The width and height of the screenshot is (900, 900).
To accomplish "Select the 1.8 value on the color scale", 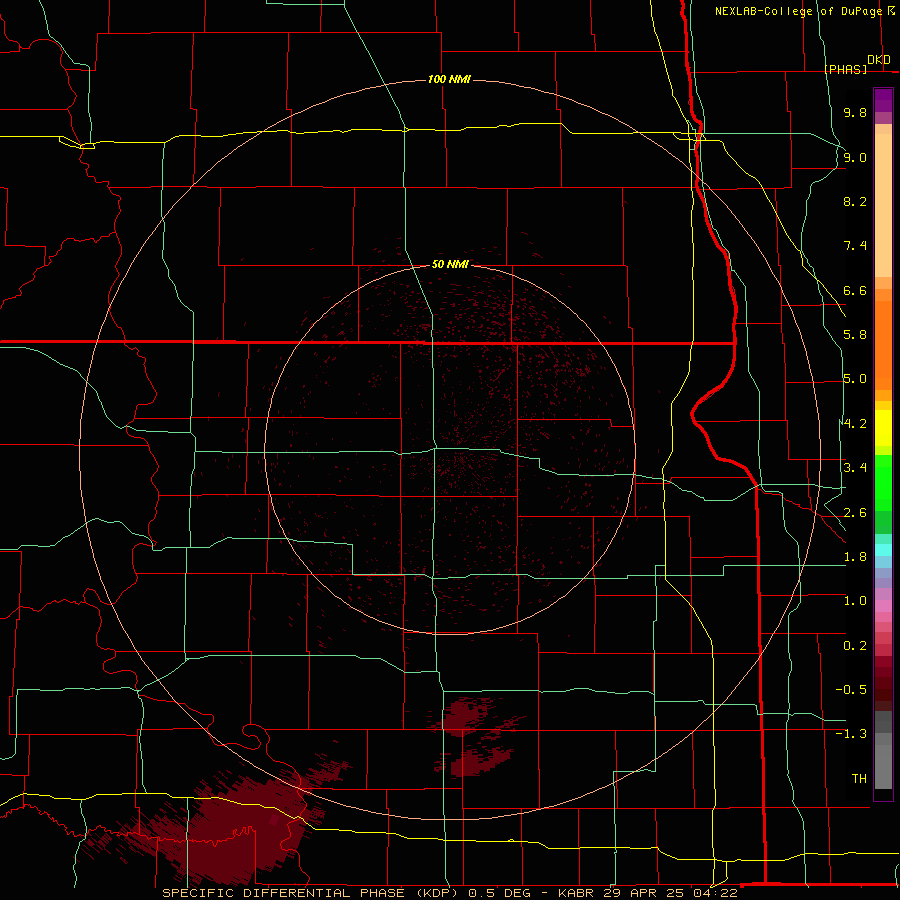I will pyautogui.click(x=855, y=557).
